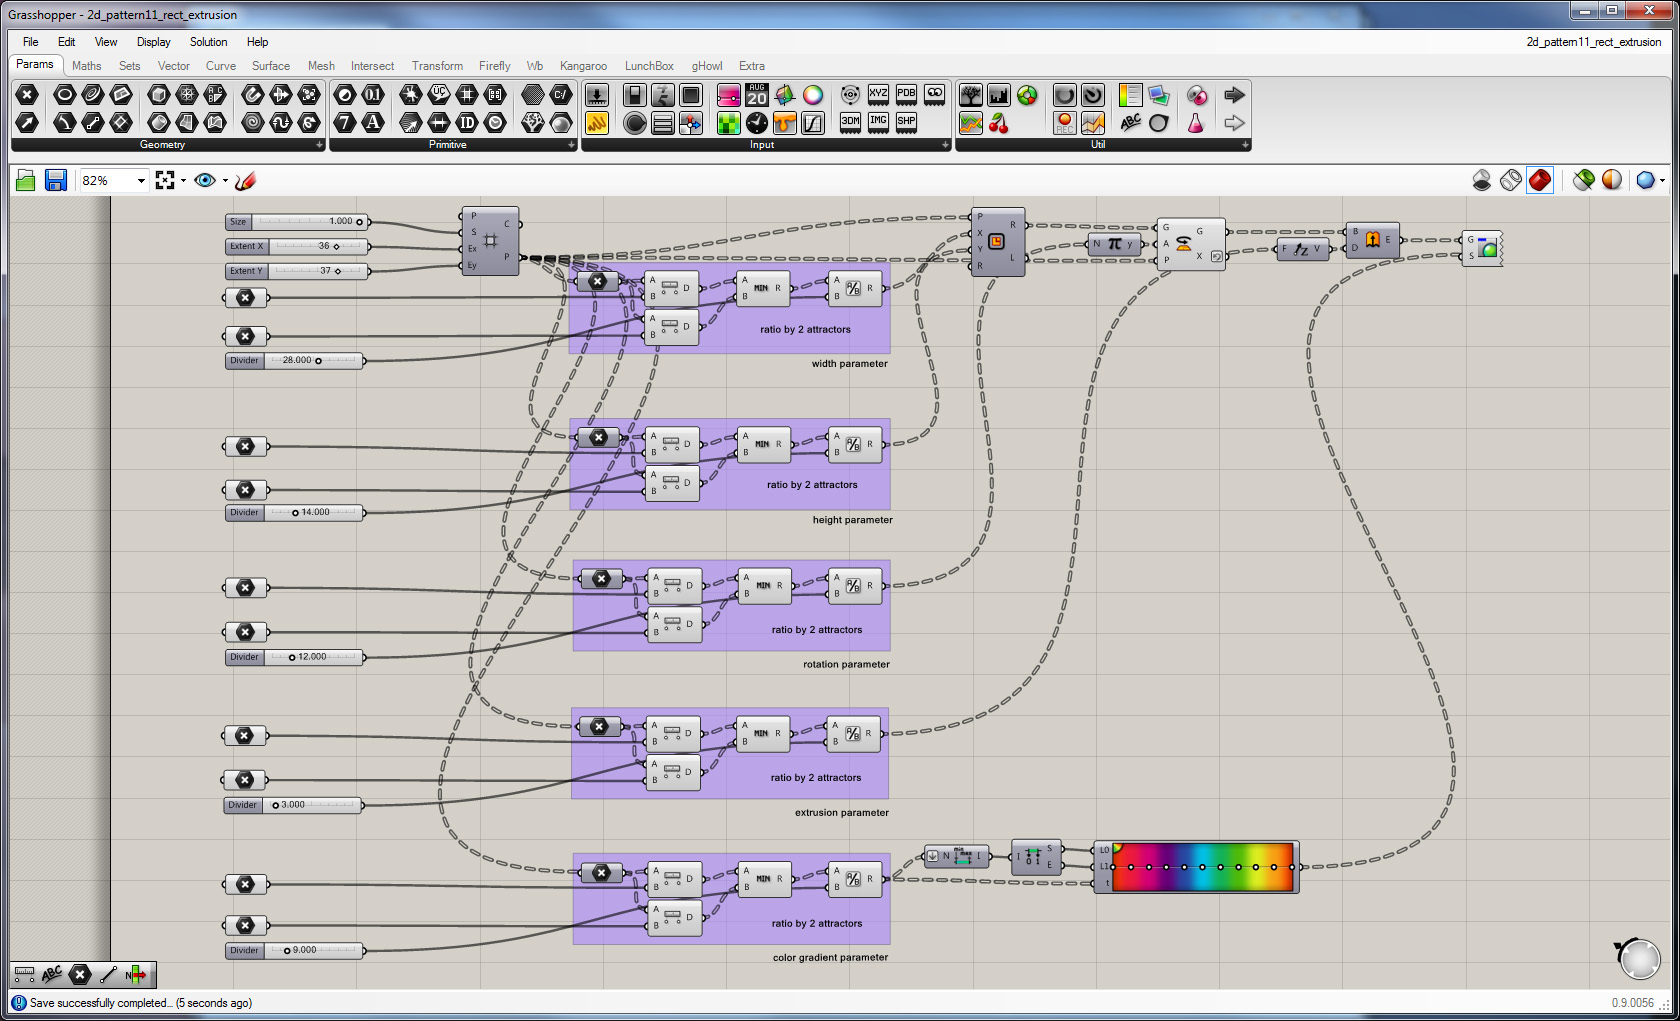Screen dimensions: 1680x1021
Task: Click the 2d_pattern11_rect_extrusion document name button
Action: [1593, 42]
